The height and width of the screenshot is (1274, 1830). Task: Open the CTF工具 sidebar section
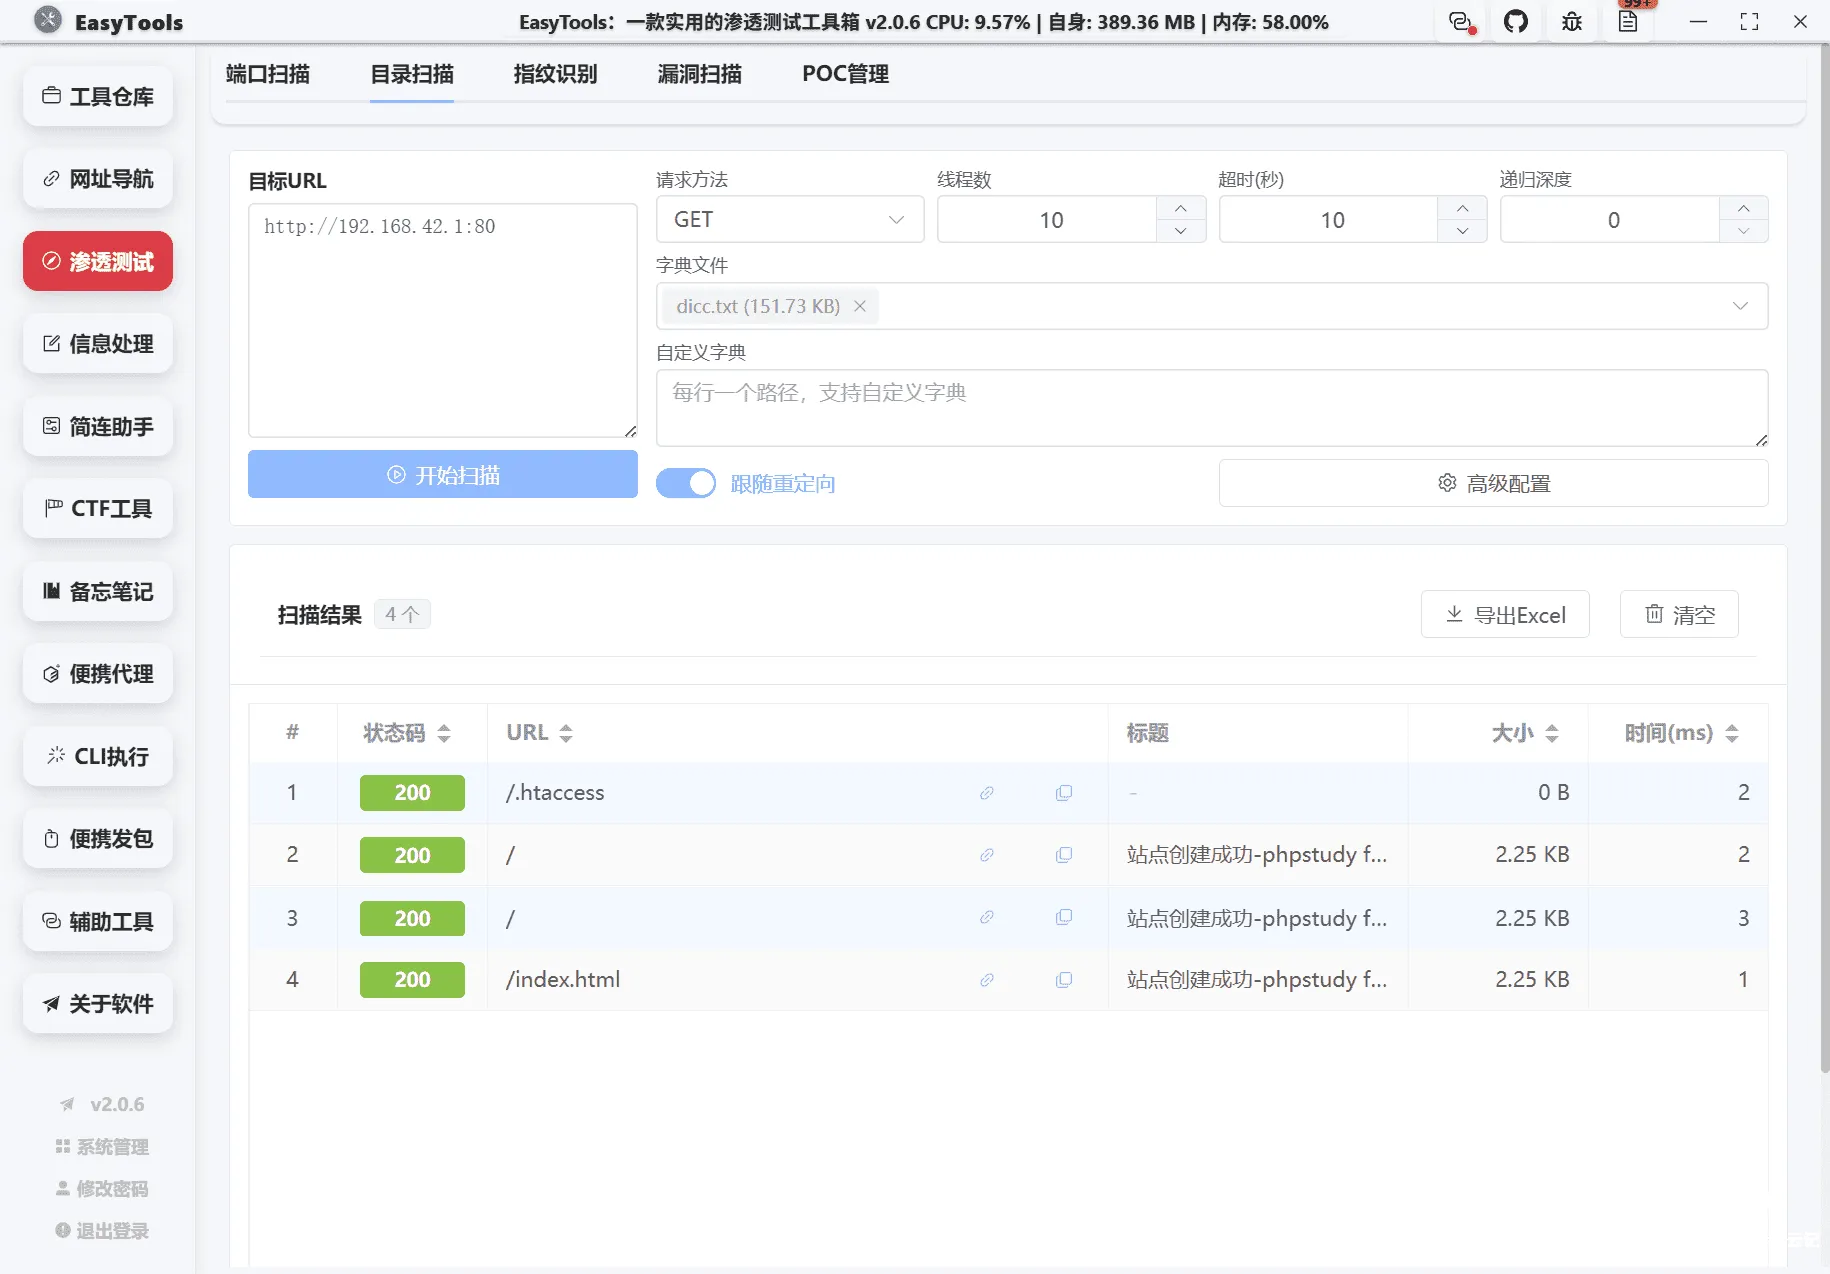(x=97, y=508)
